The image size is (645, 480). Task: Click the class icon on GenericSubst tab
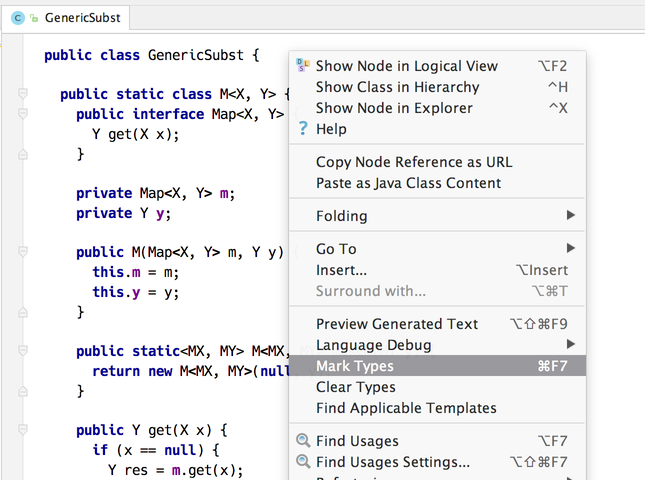(x=18, y=18)
